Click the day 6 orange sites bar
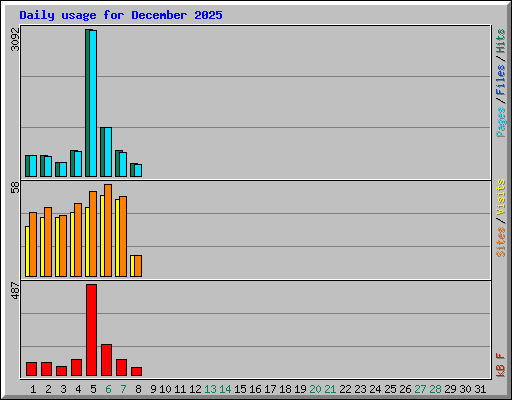 point(108,230)
